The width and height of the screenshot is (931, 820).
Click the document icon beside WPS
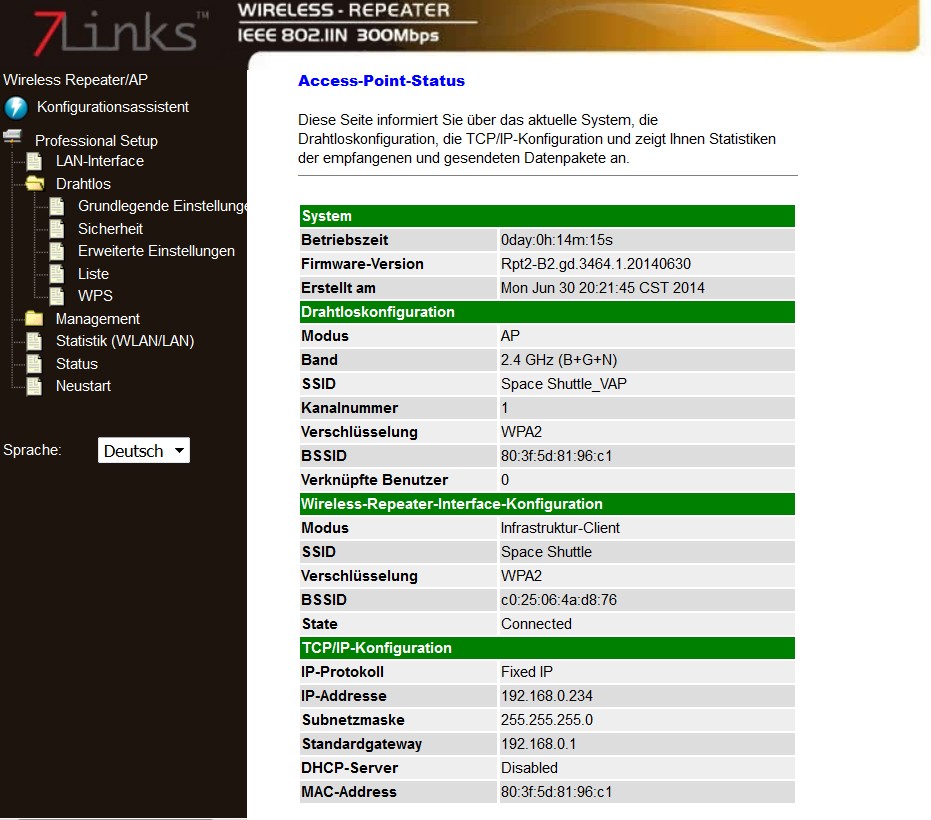58,296
